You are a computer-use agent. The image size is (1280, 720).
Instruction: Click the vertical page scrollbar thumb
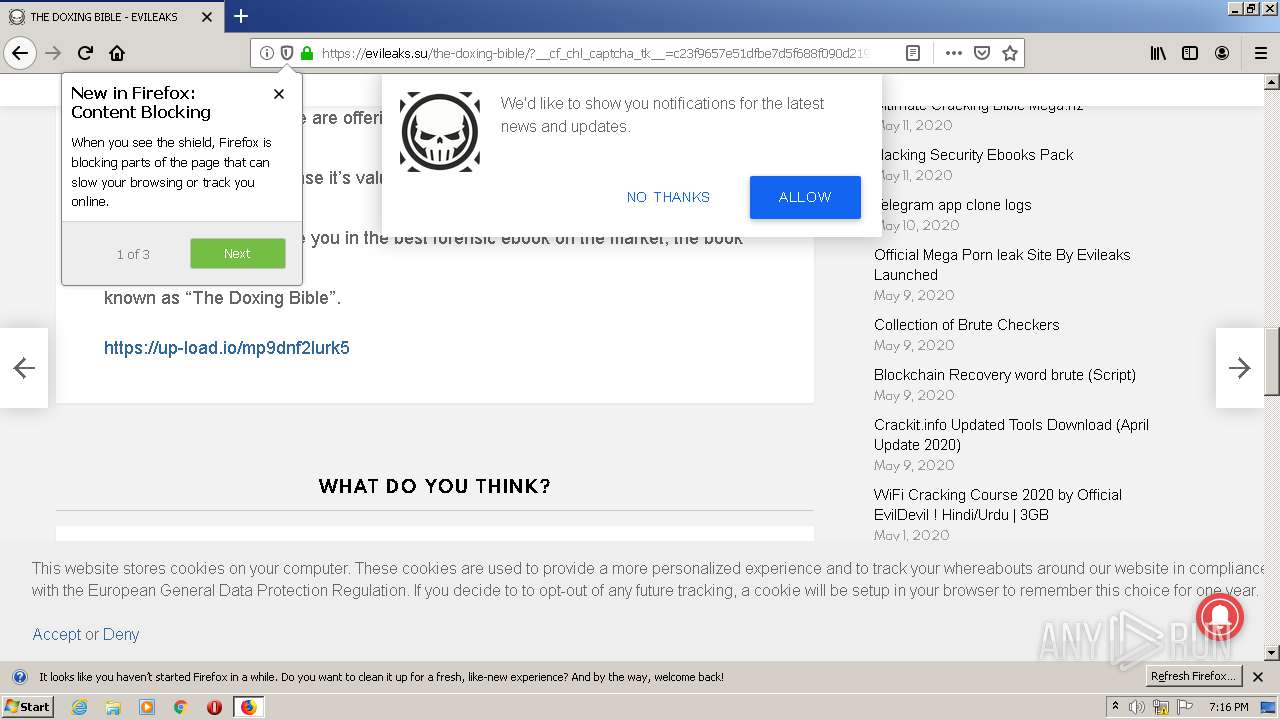tap(1272, 360)
